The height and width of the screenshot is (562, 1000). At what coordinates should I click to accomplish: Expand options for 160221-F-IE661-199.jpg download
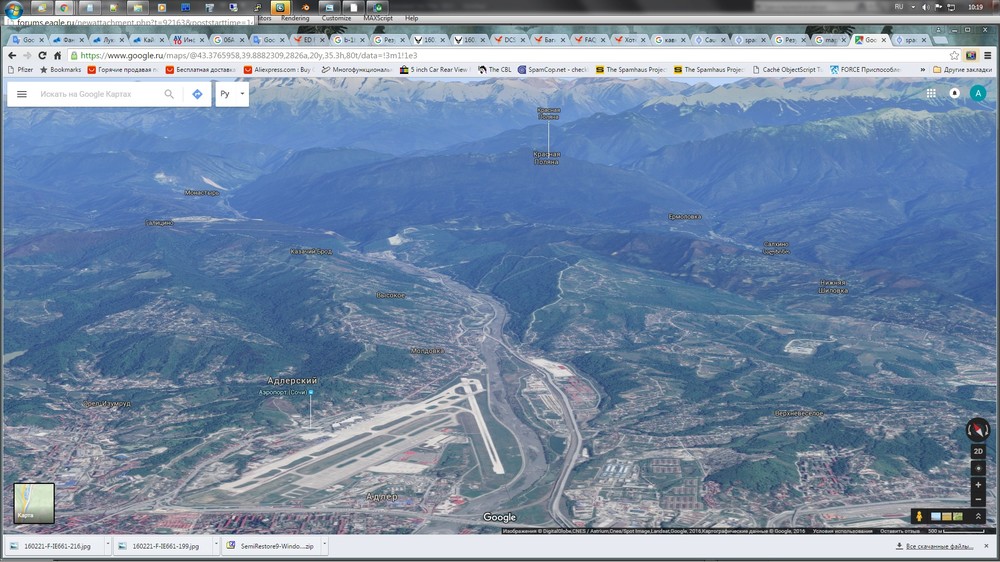coord(216,545)
